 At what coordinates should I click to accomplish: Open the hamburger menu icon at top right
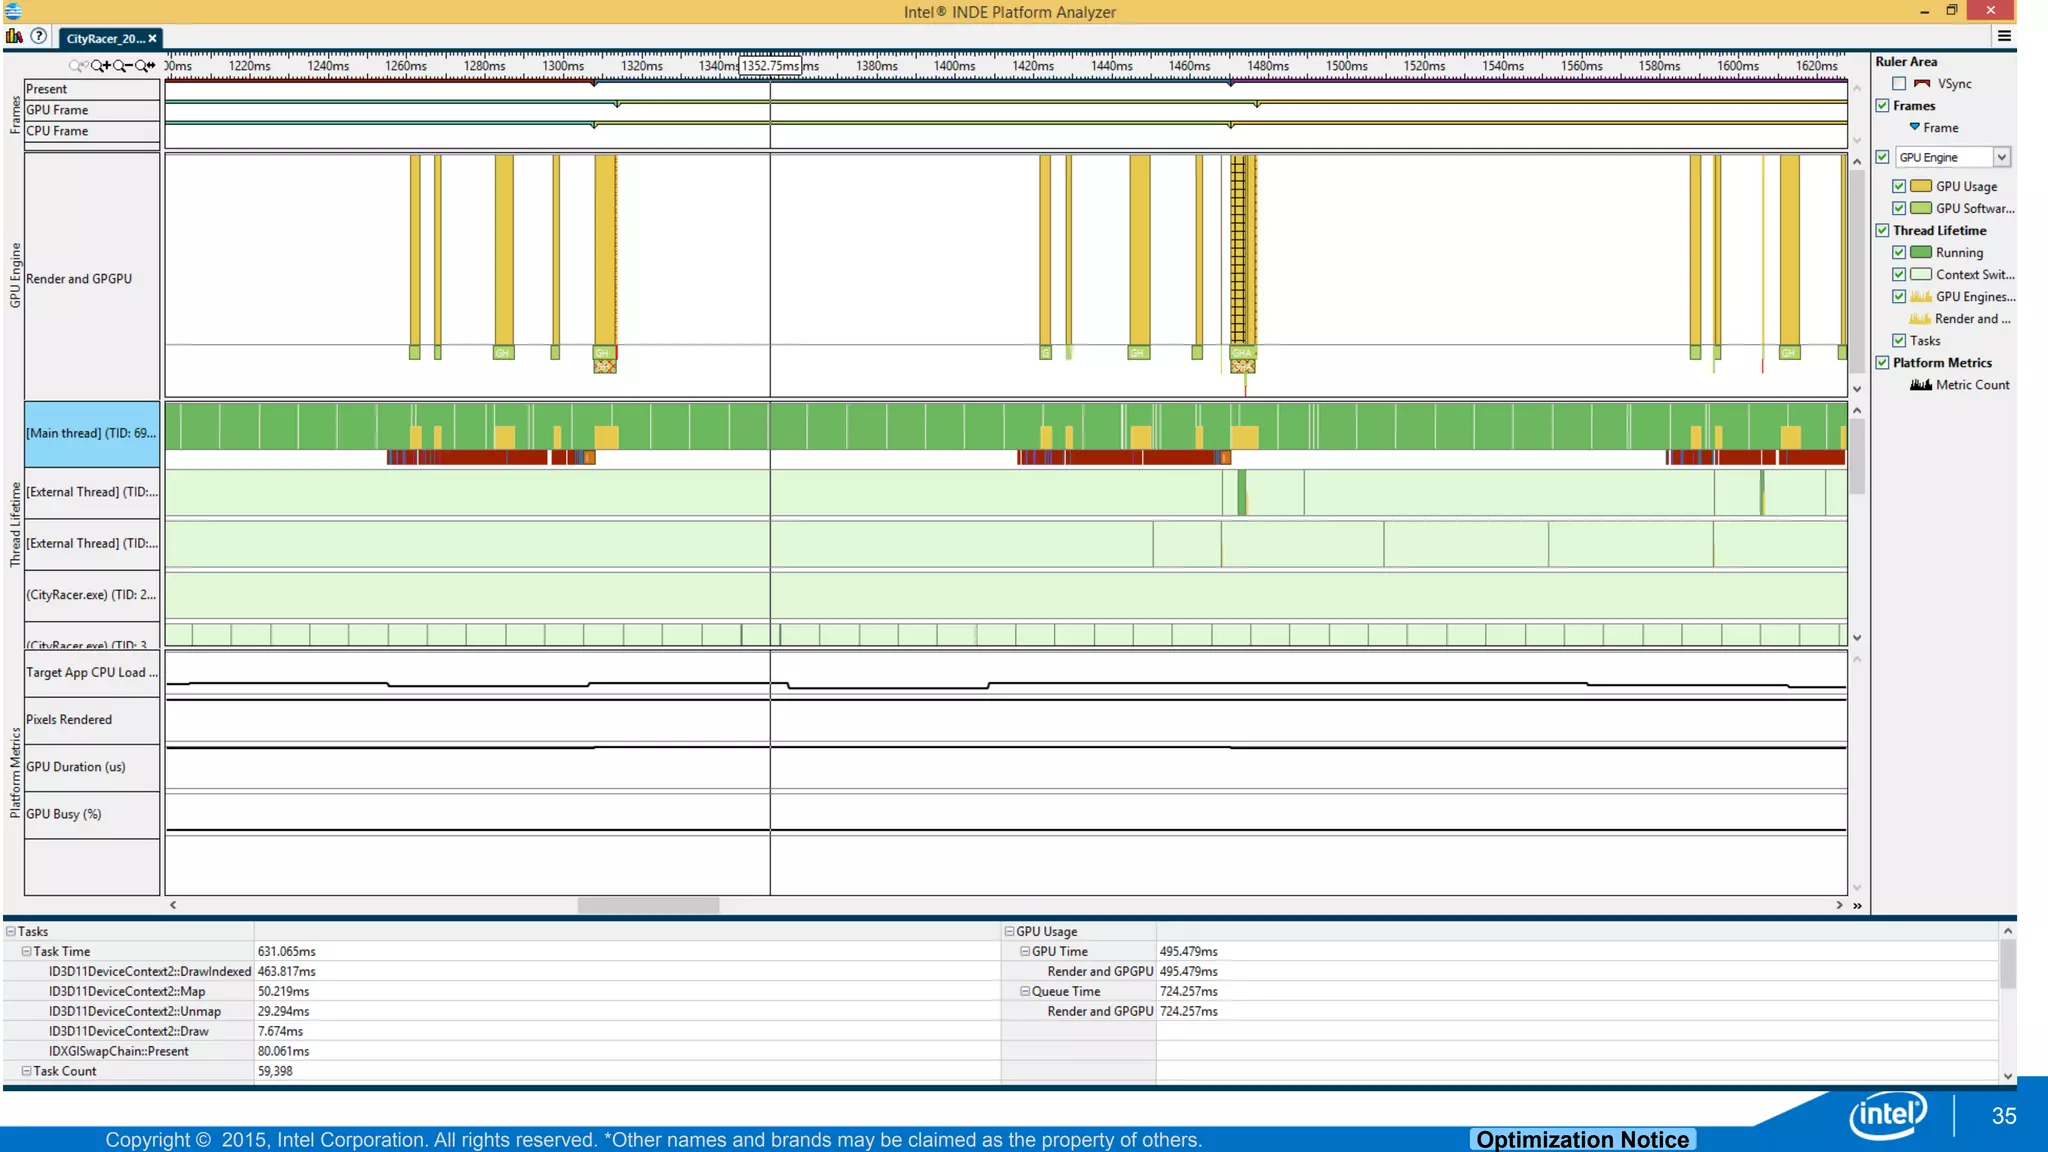2004,36
